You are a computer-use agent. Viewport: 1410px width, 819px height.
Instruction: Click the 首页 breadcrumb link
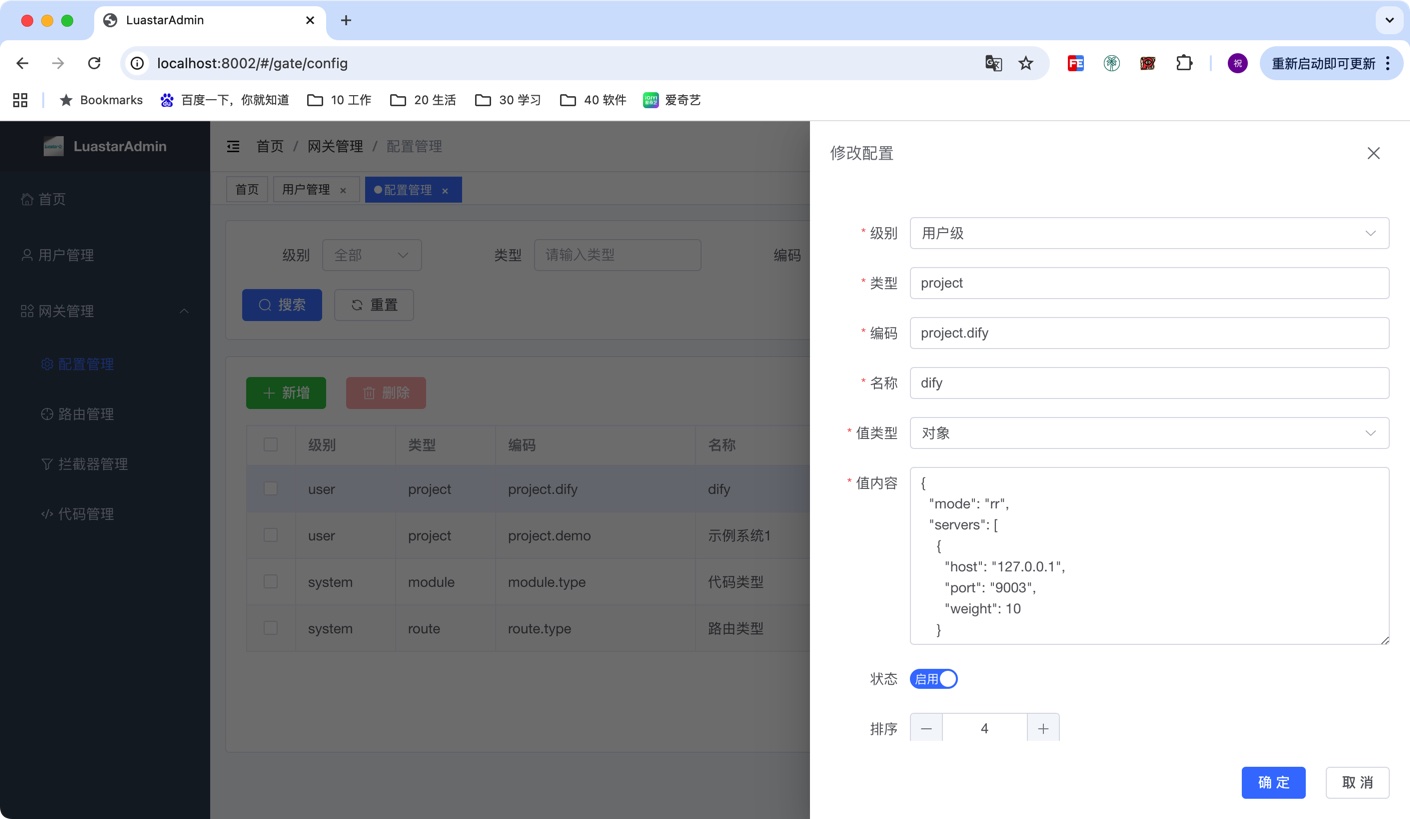coord(270,146)
